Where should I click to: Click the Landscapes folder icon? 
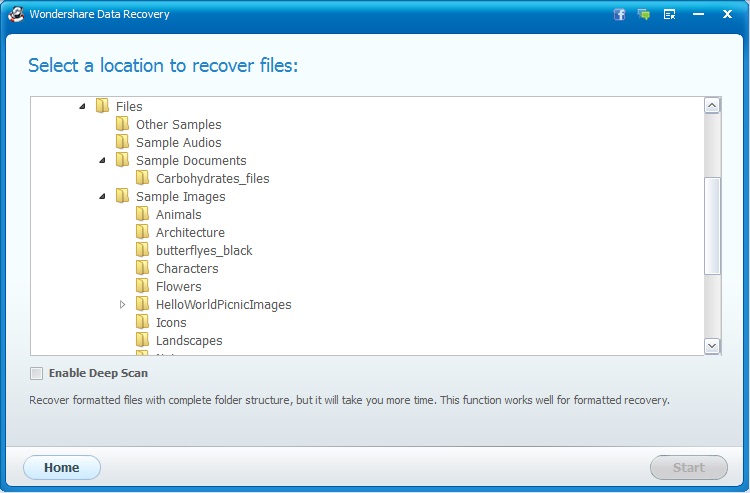[143, 340]
